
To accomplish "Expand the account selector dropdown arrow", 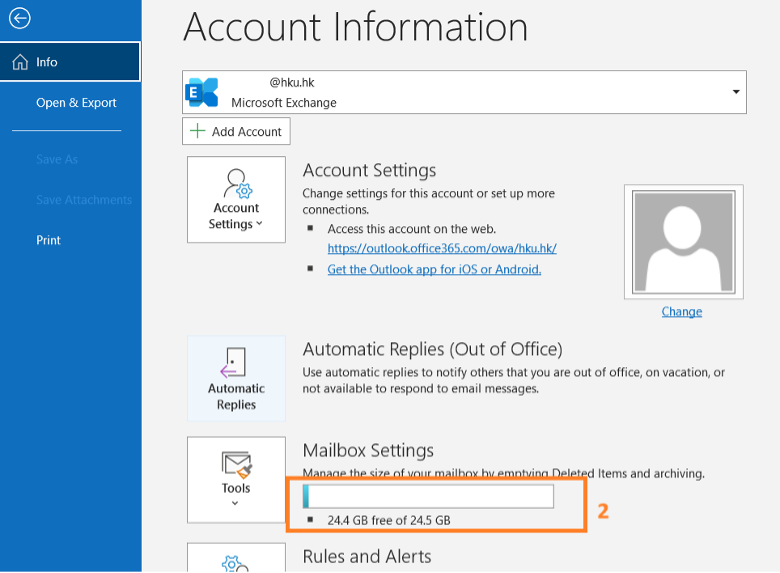I will [x=736, y=92].
